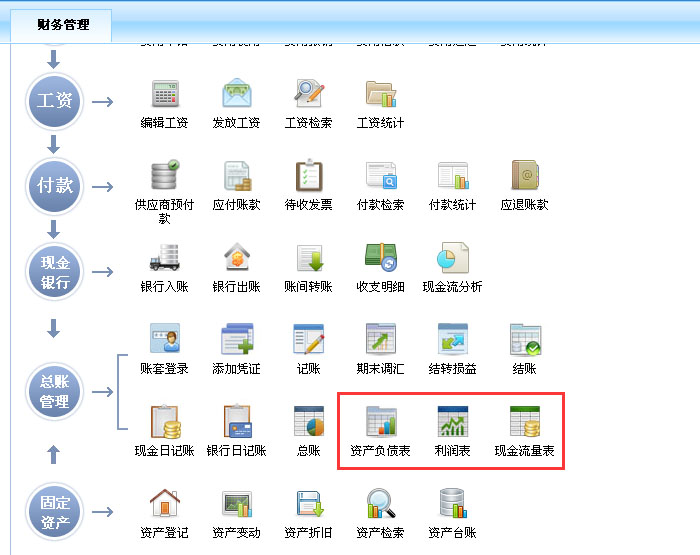Open the 资产折旧 icon

coord(308,504)
